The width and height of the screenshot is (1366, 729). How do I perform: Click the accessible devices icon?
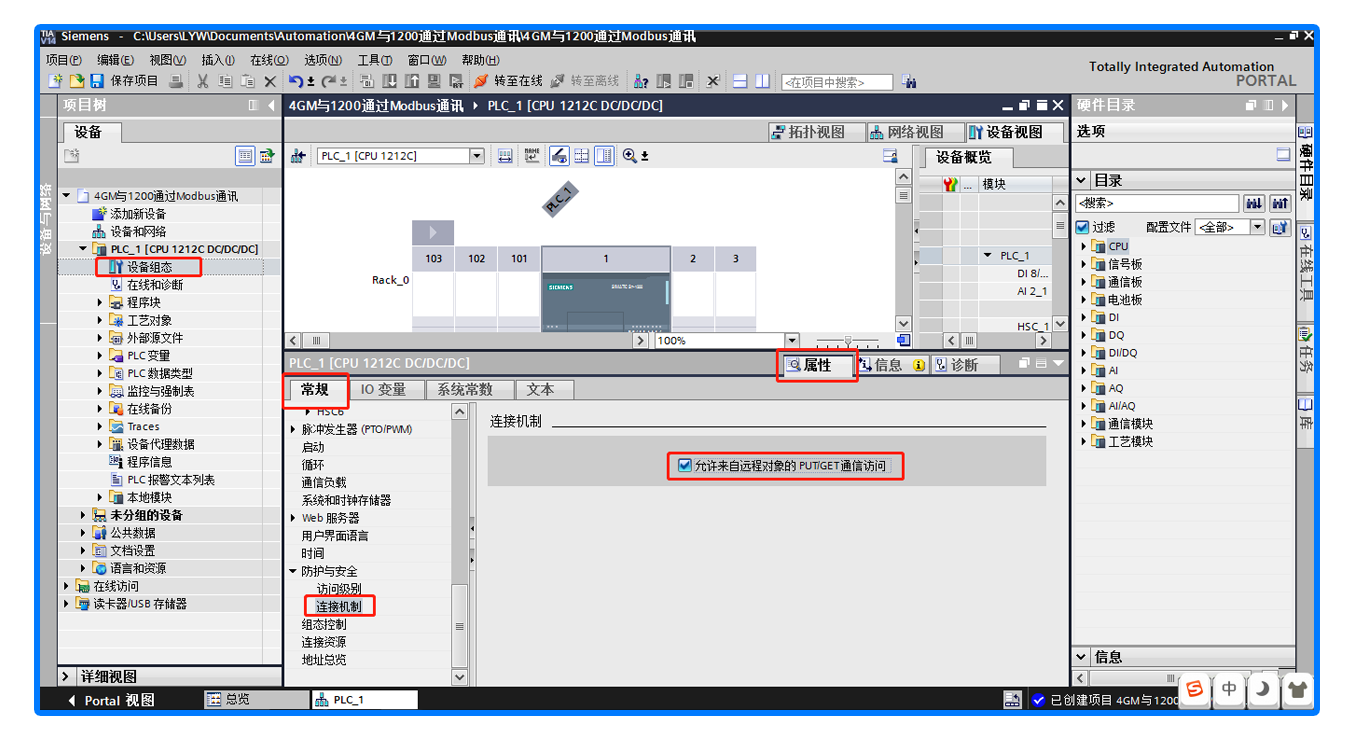click(643, 81)
